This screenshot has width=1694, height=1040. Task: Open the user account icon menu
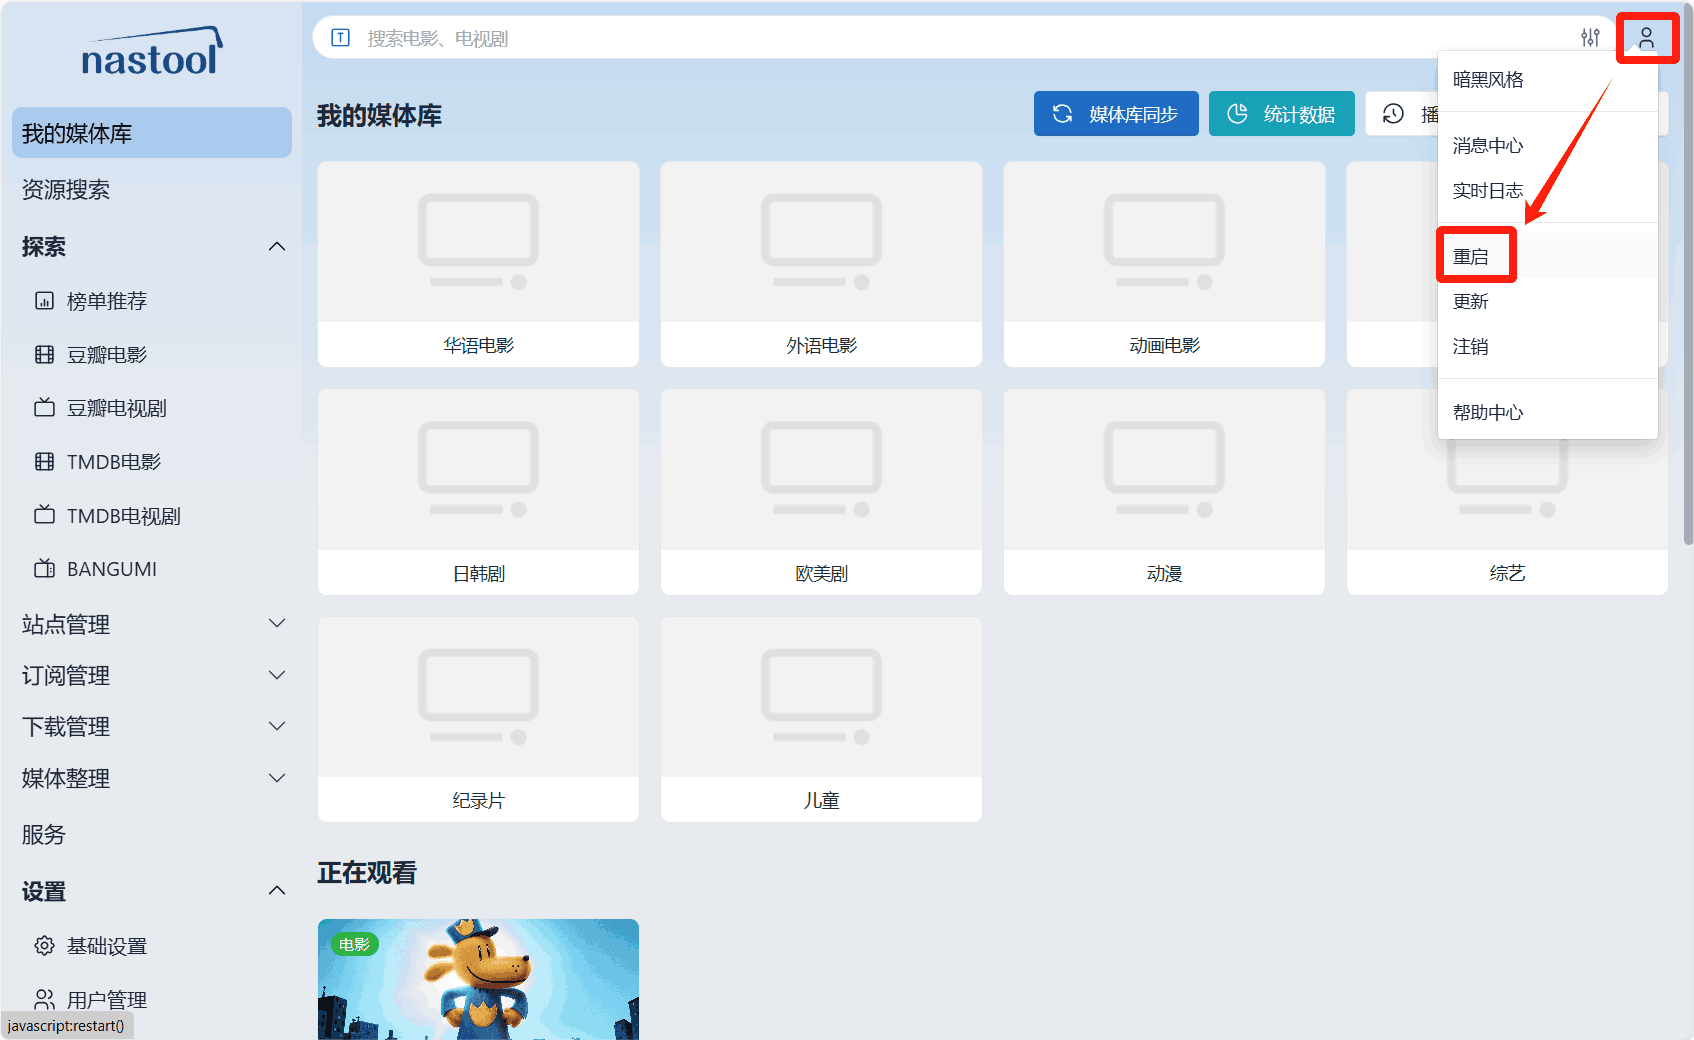coord(1646,38)
